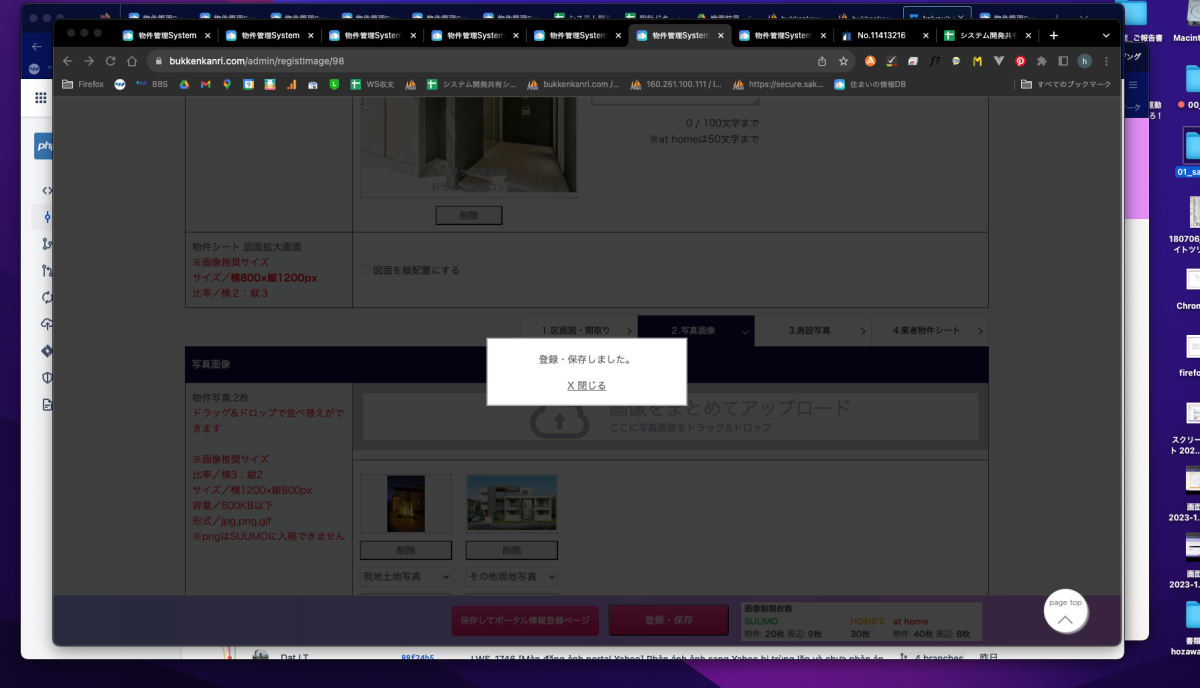This screenshot has height=688, width=1200.
Task: Select the building exterior photo thumbnail
Action: [512, 503]
